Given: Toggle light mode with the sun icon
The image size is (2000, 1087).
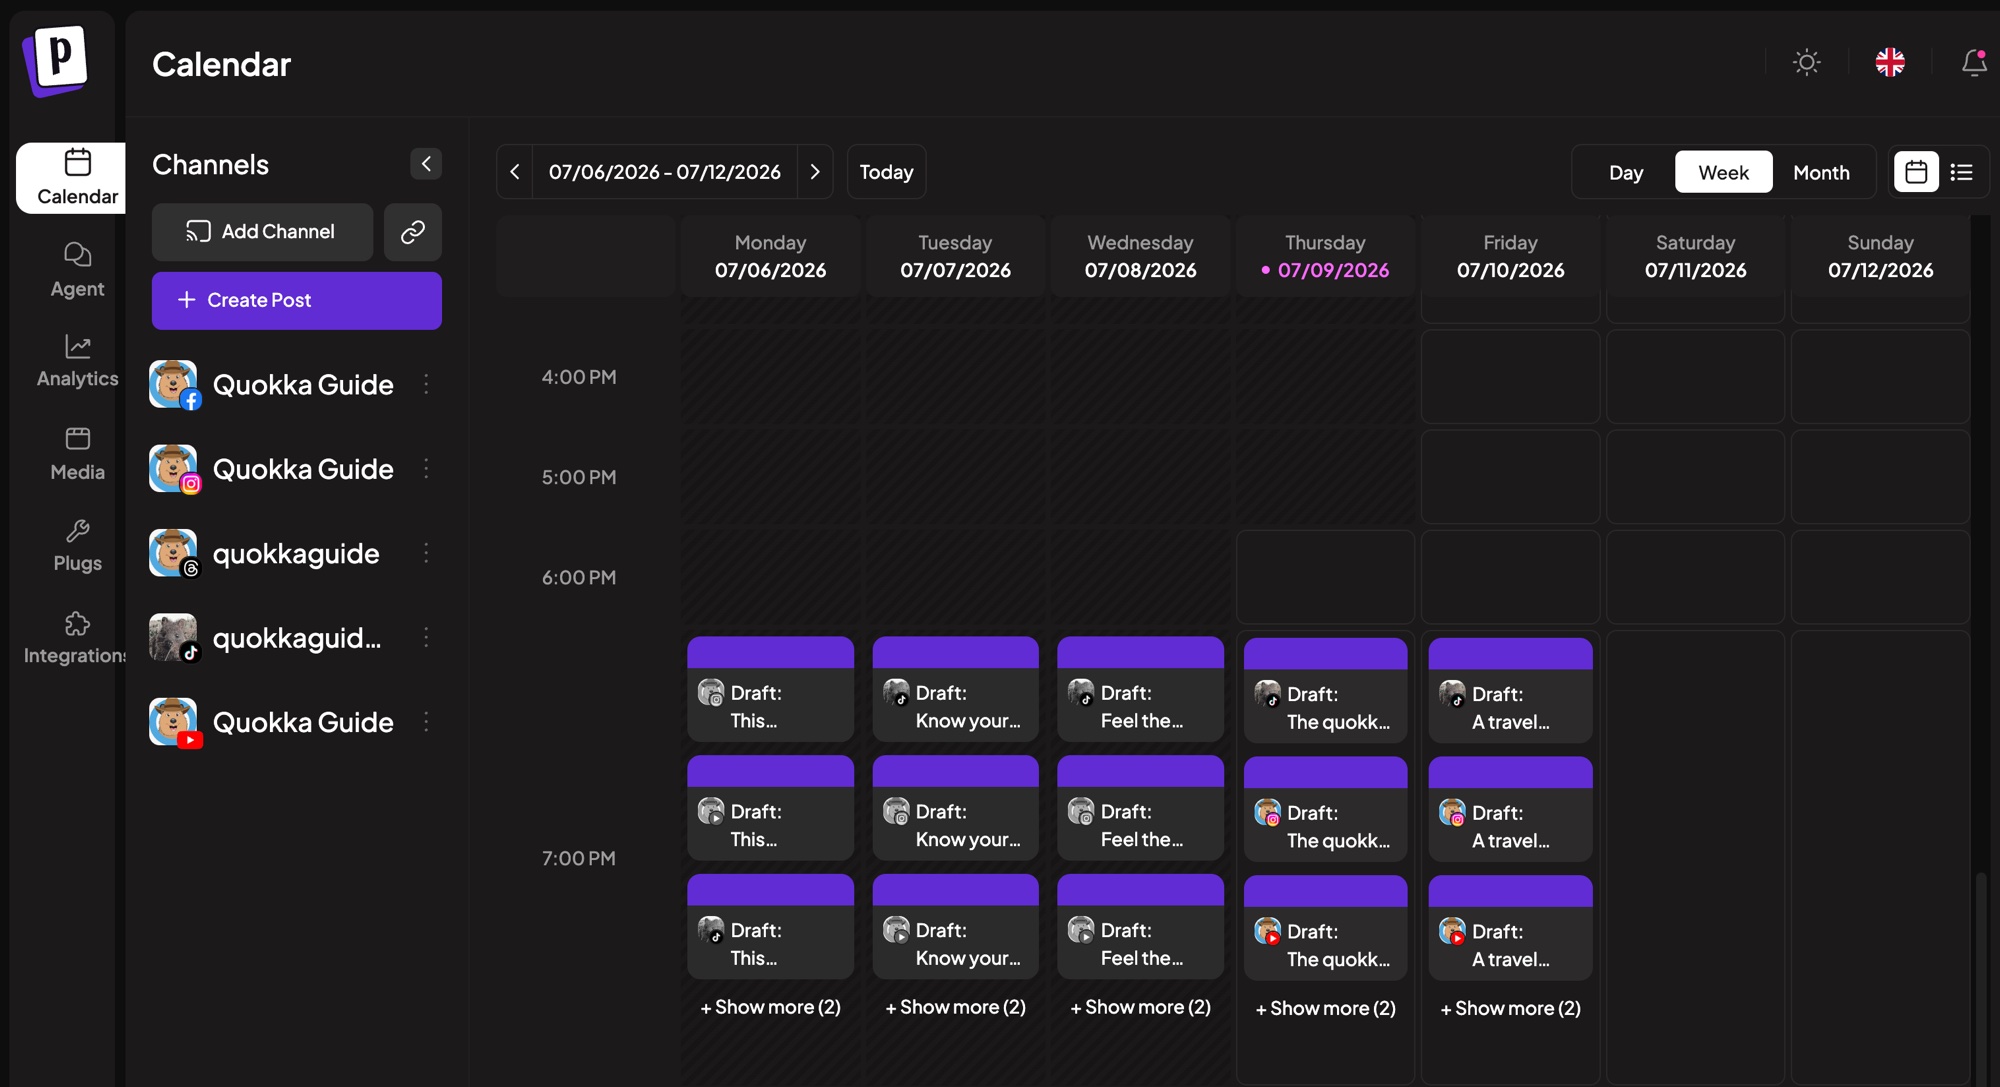Looking at the screenshot, I should tap(1806, 63).
